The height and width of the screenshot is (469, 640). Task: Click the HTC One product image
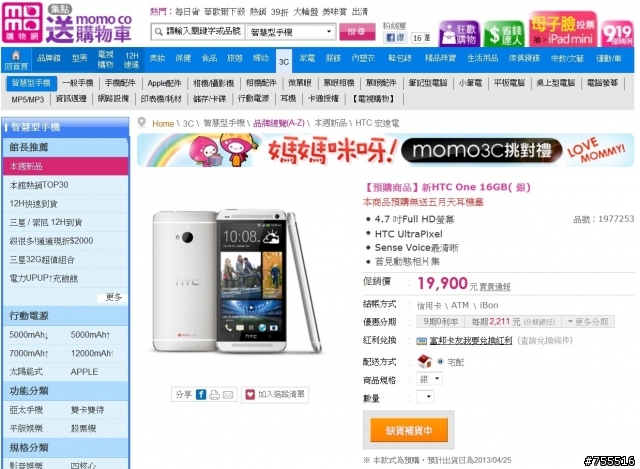(237, 282)
